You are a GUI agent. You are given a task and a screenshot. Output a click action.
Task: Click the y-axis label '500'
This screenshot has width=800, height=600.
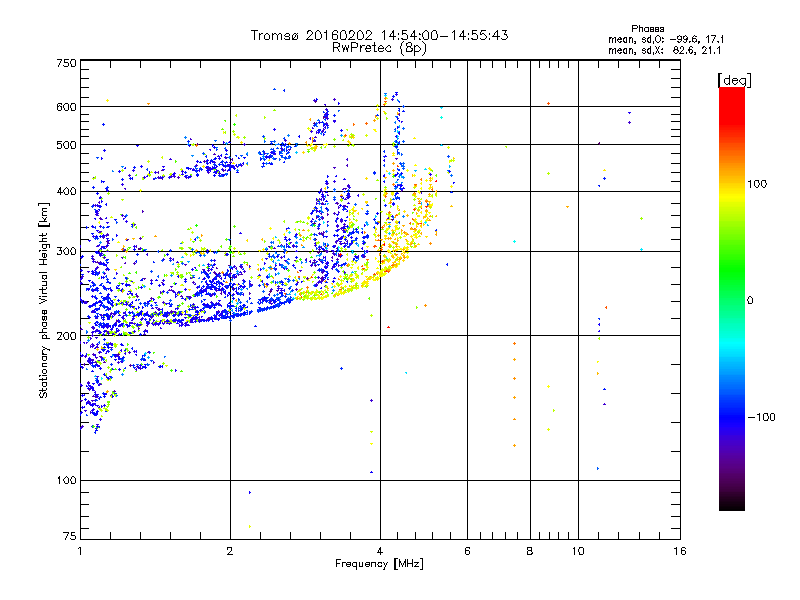coord(66,145)
